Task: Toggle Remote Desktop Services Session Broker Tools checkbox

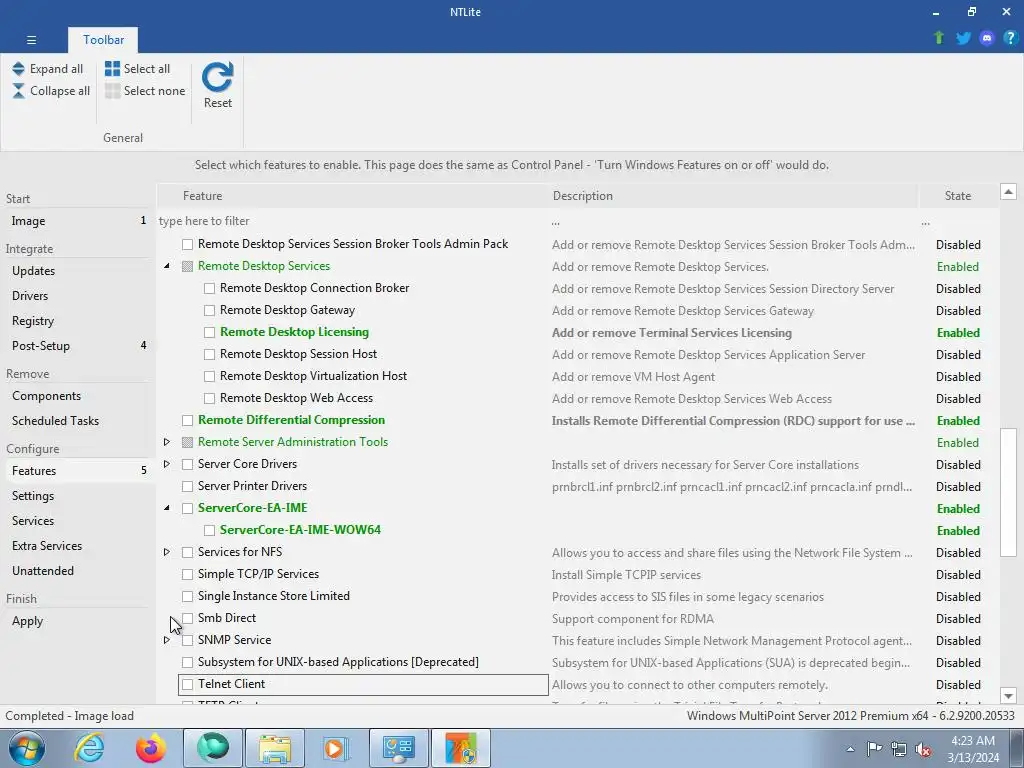Action: [187, 244]
